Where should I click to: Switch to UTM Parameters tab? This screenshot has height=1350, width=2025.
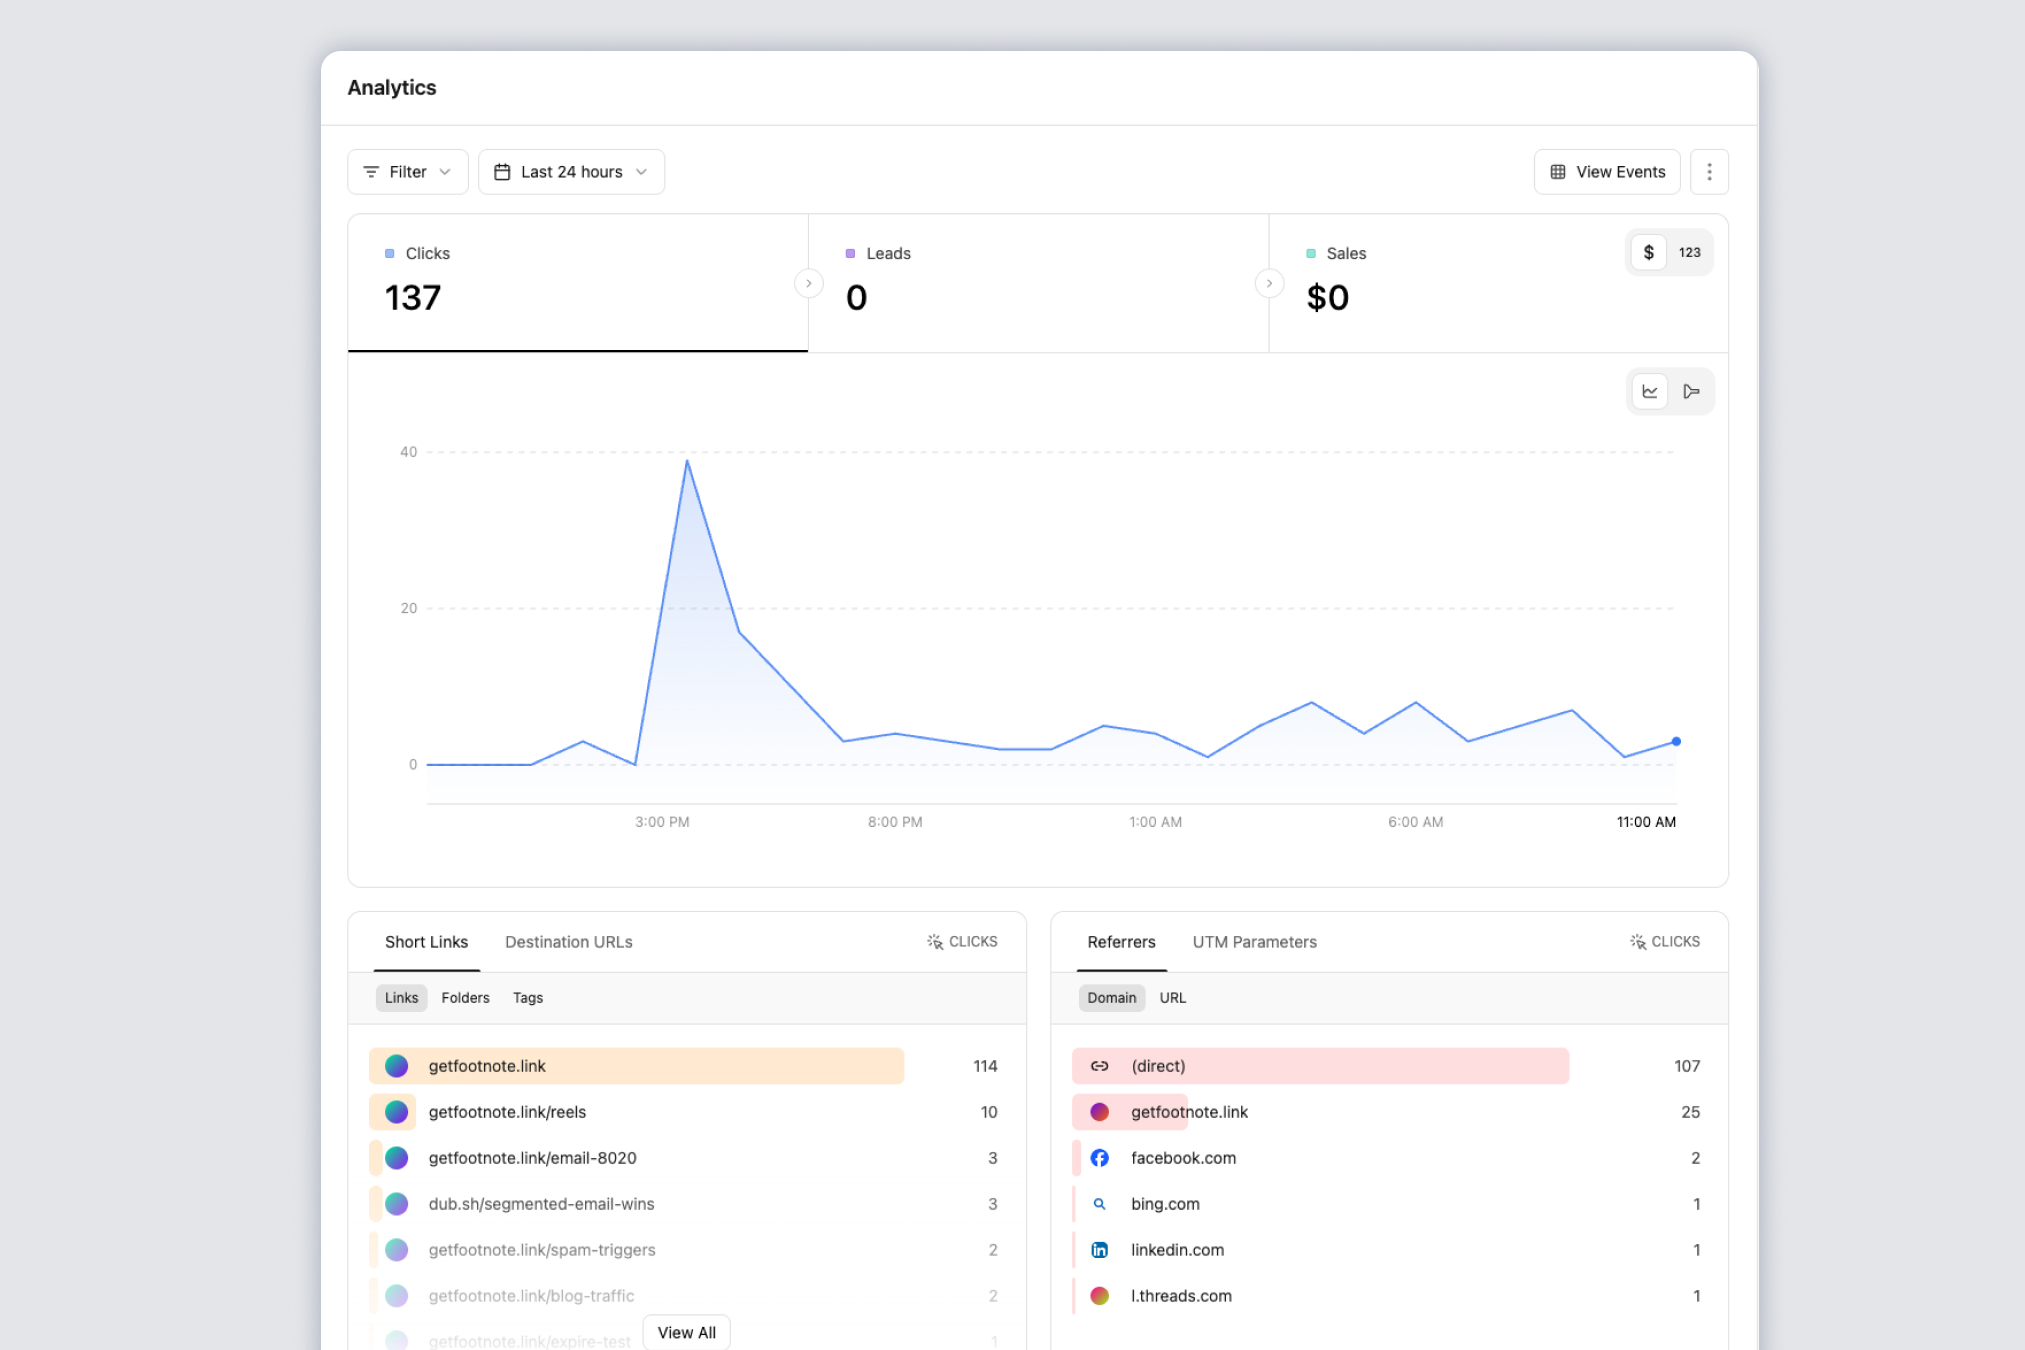pyautogui.click(x=1254, y=942)
